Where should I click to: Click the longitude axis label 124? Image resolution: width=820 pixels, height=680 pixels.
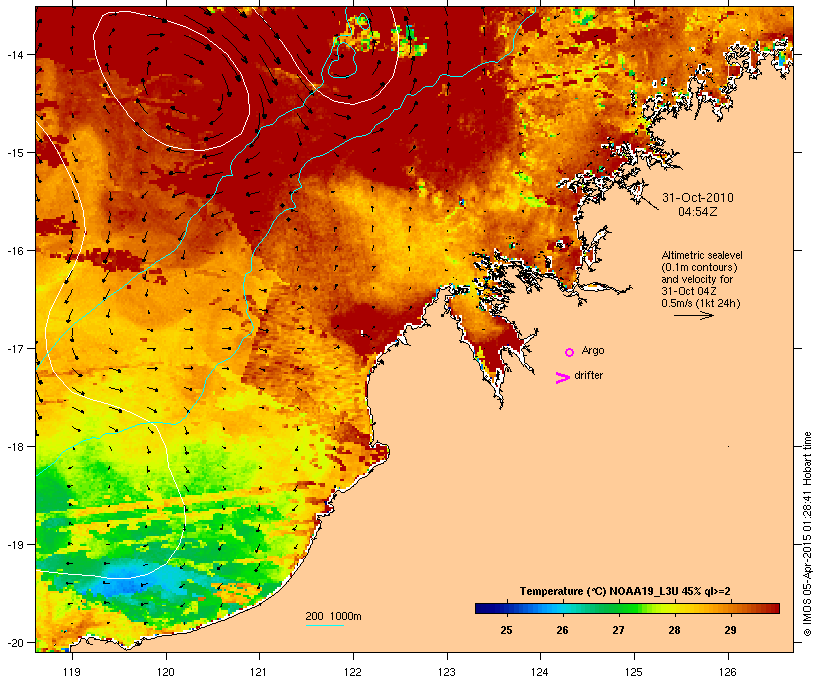point(540,672)
